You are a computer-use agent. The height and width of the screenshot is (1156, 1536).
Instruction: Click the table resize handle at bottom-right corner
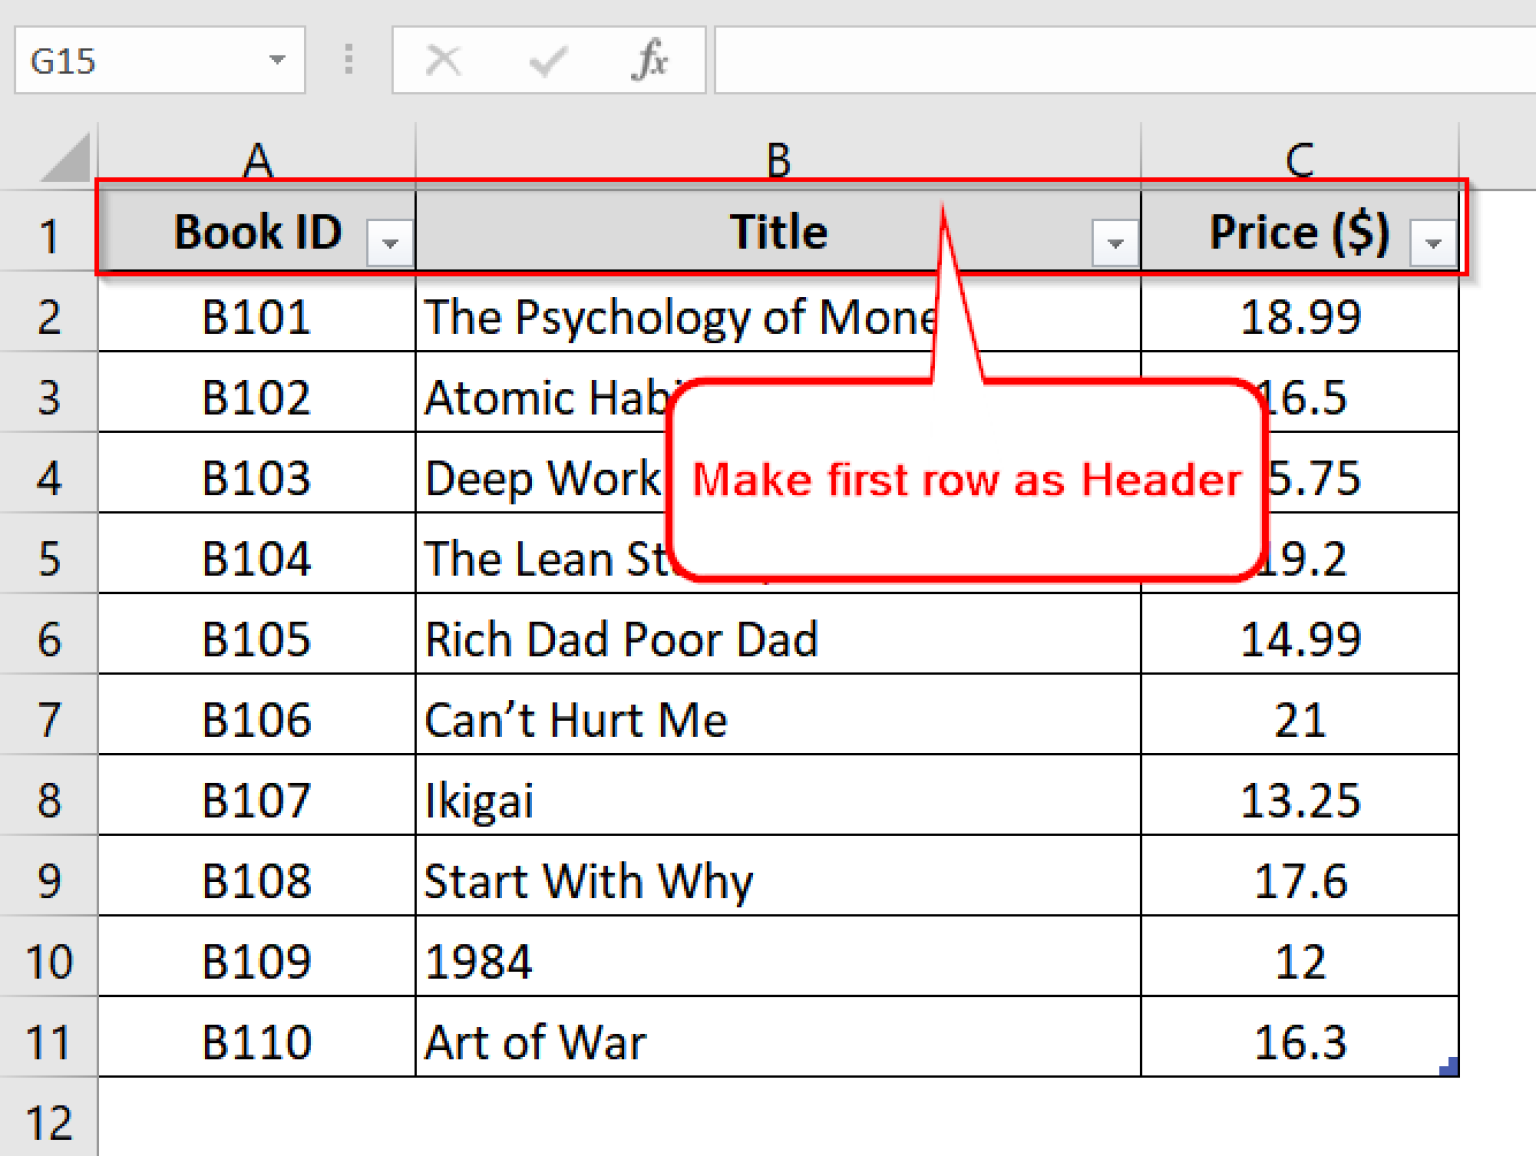pyautogui.click(x=1450, y=1067)
